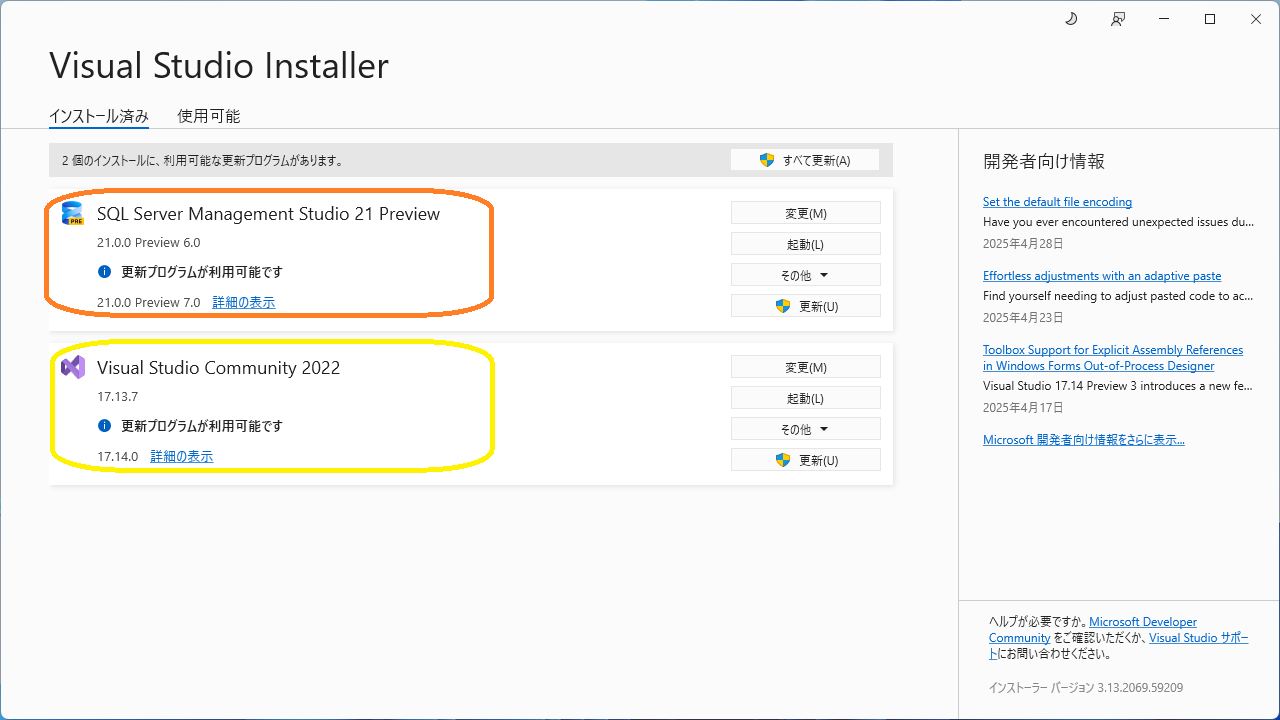Switch to the インストール済み tab
1280x720 pixels.
[99, 116]
